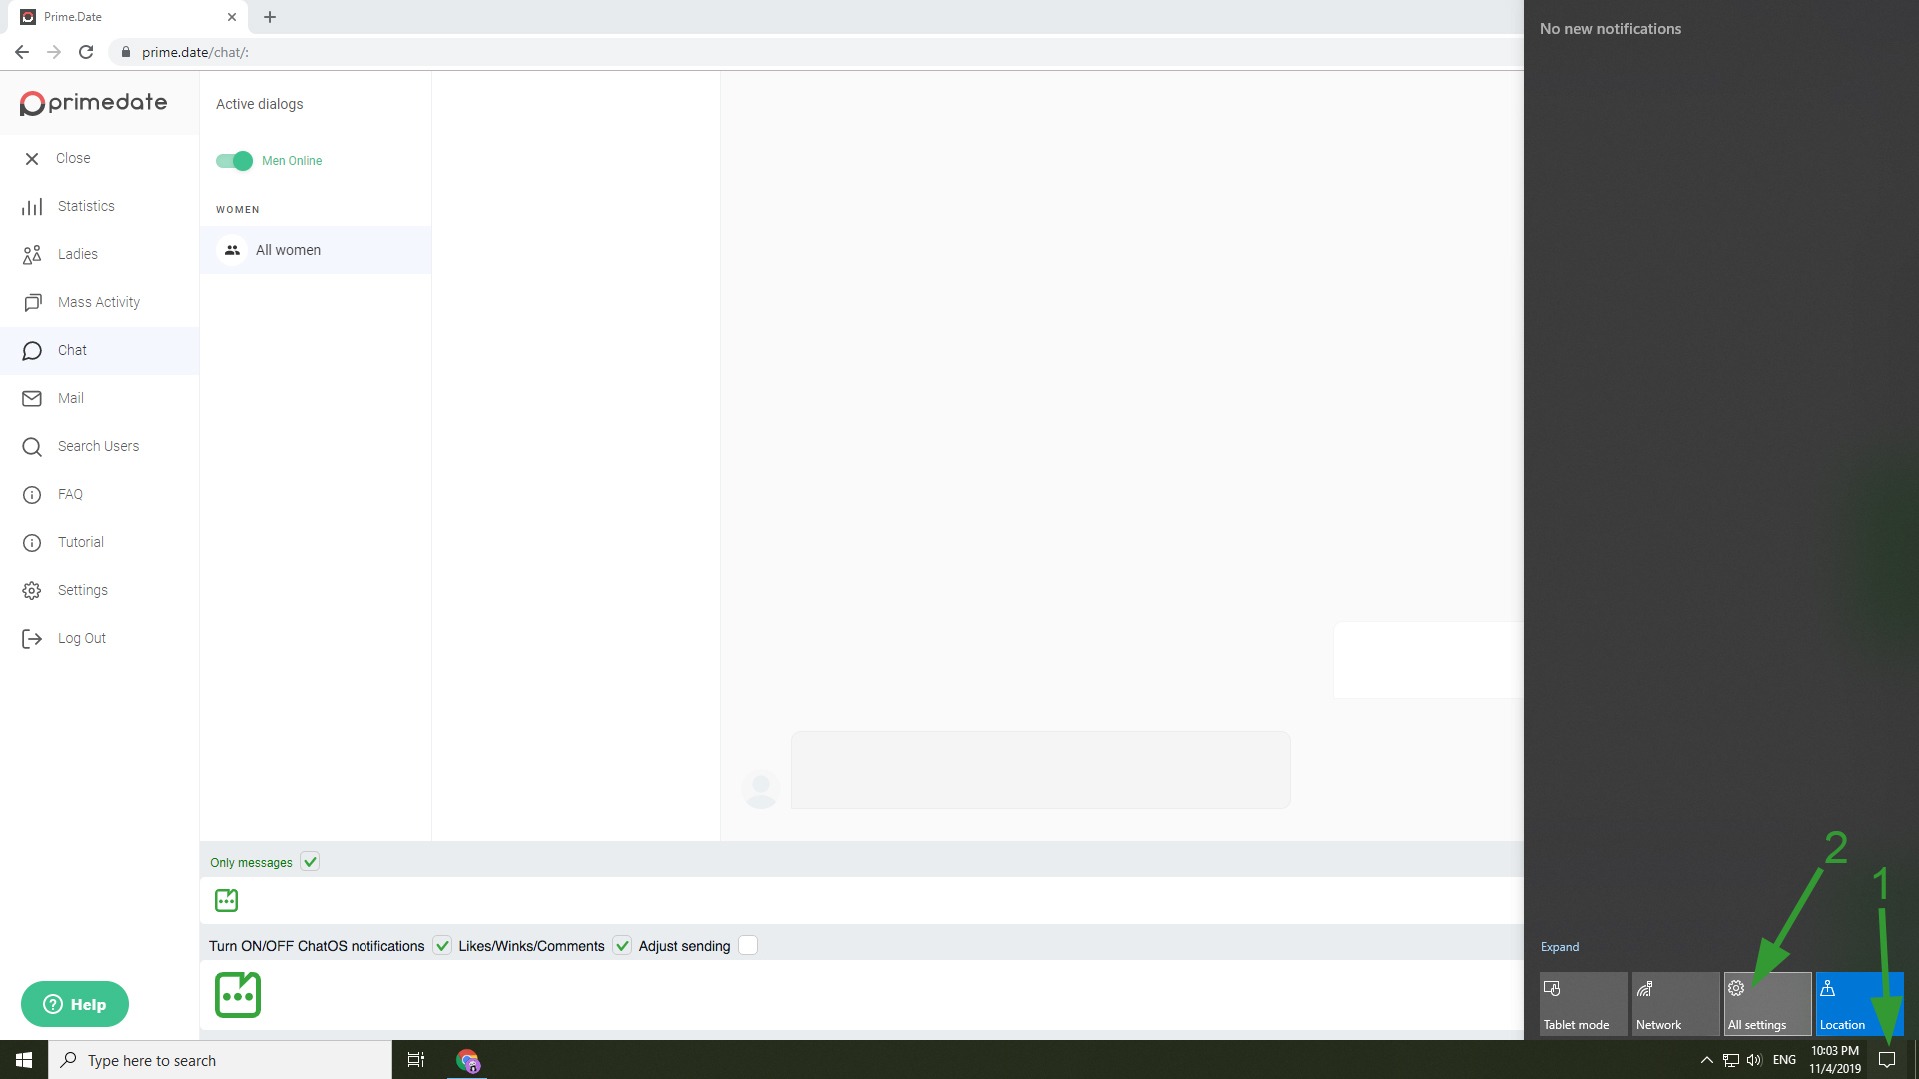Viewport: 1919px width, 1079px height.
Task: Uncheck the Only messages checkbox
Action: coord(310,862)
